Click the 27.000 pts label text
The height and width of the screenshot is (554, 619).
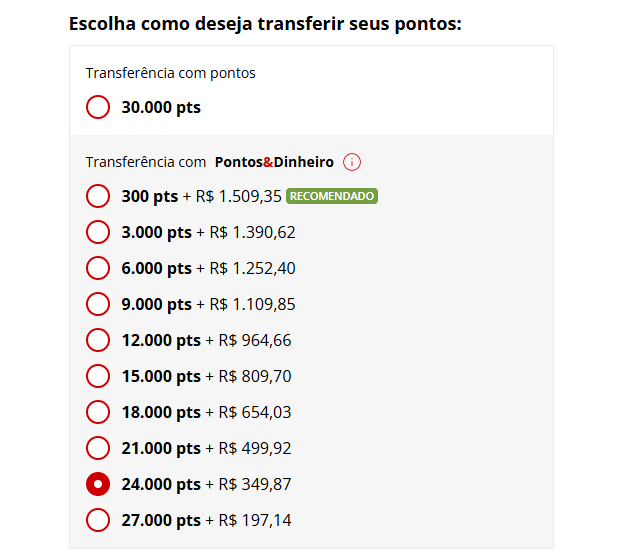coord(161,520)
